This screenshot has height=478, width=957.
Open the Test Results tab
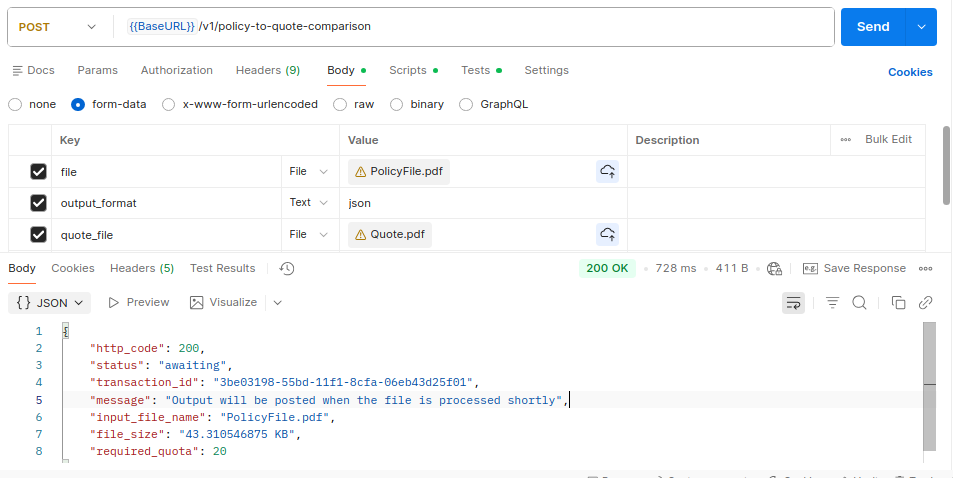tap(223, 269)
